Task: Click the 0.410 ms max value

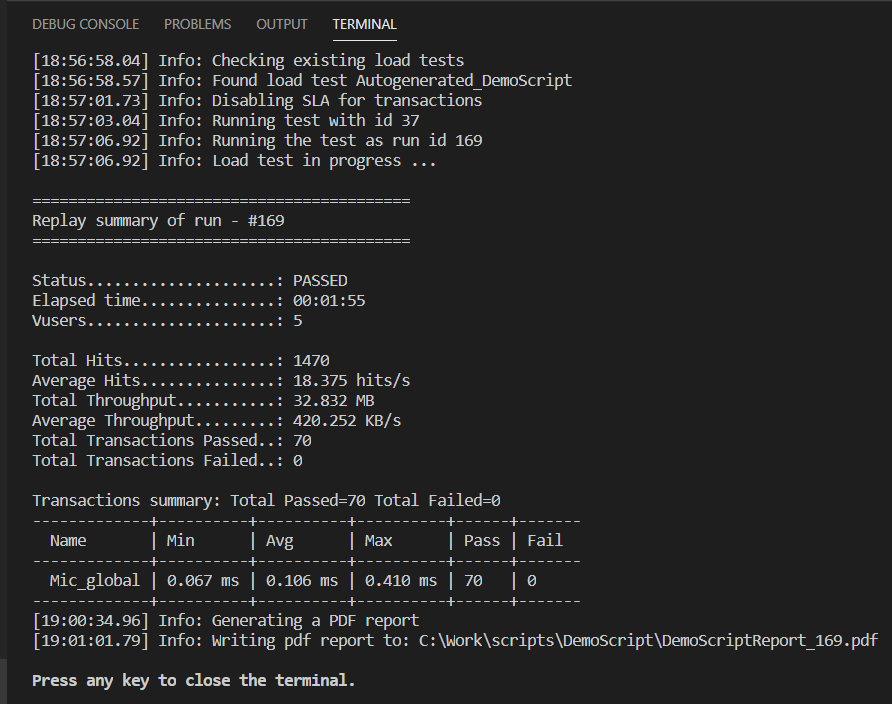Action: point(400,580)
